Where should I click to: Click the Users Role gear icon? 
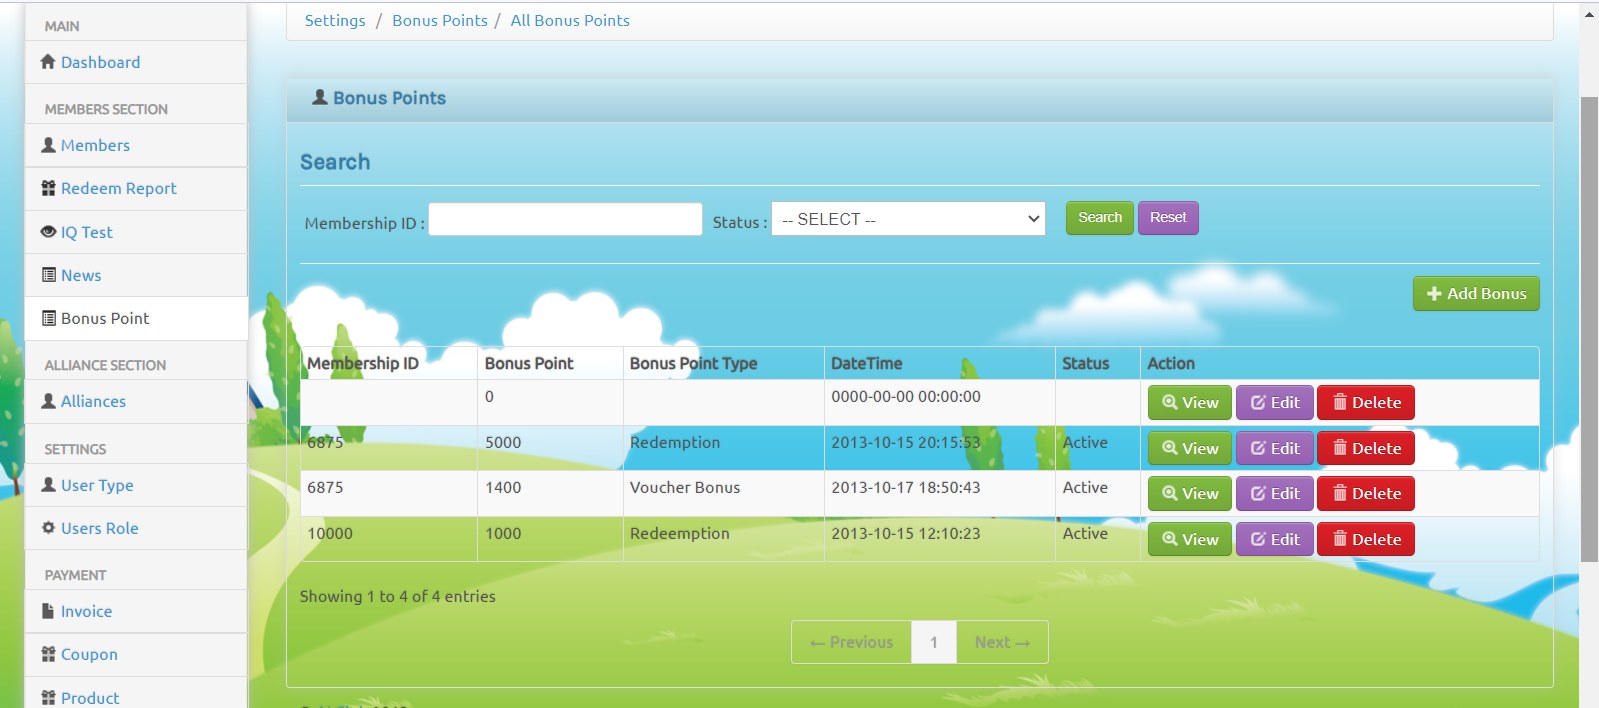point(48,528)
